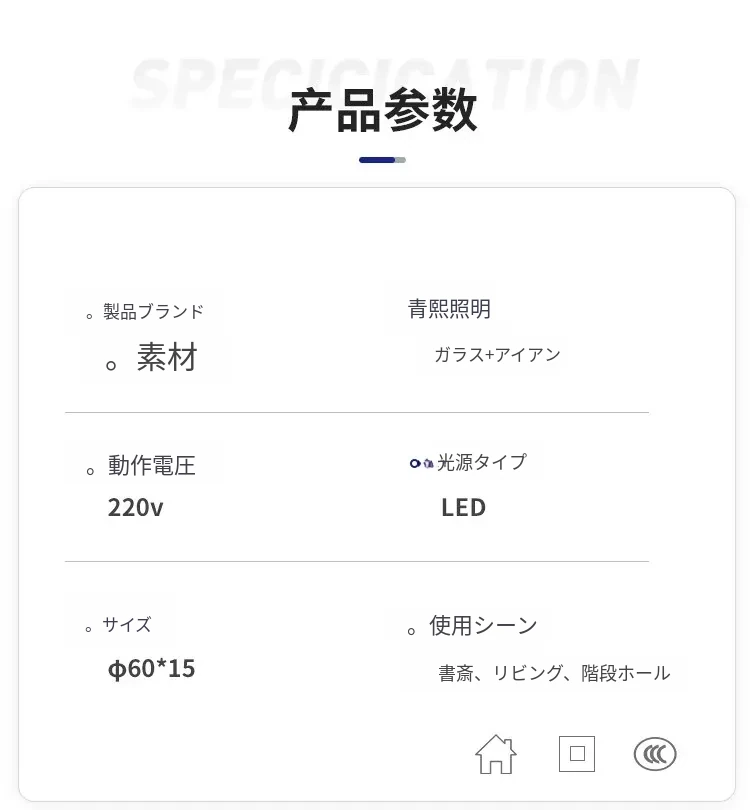Viewport: 750px width, 810px height.
Task: Click the CCC certification mark icon
Action: click(655, 754)
